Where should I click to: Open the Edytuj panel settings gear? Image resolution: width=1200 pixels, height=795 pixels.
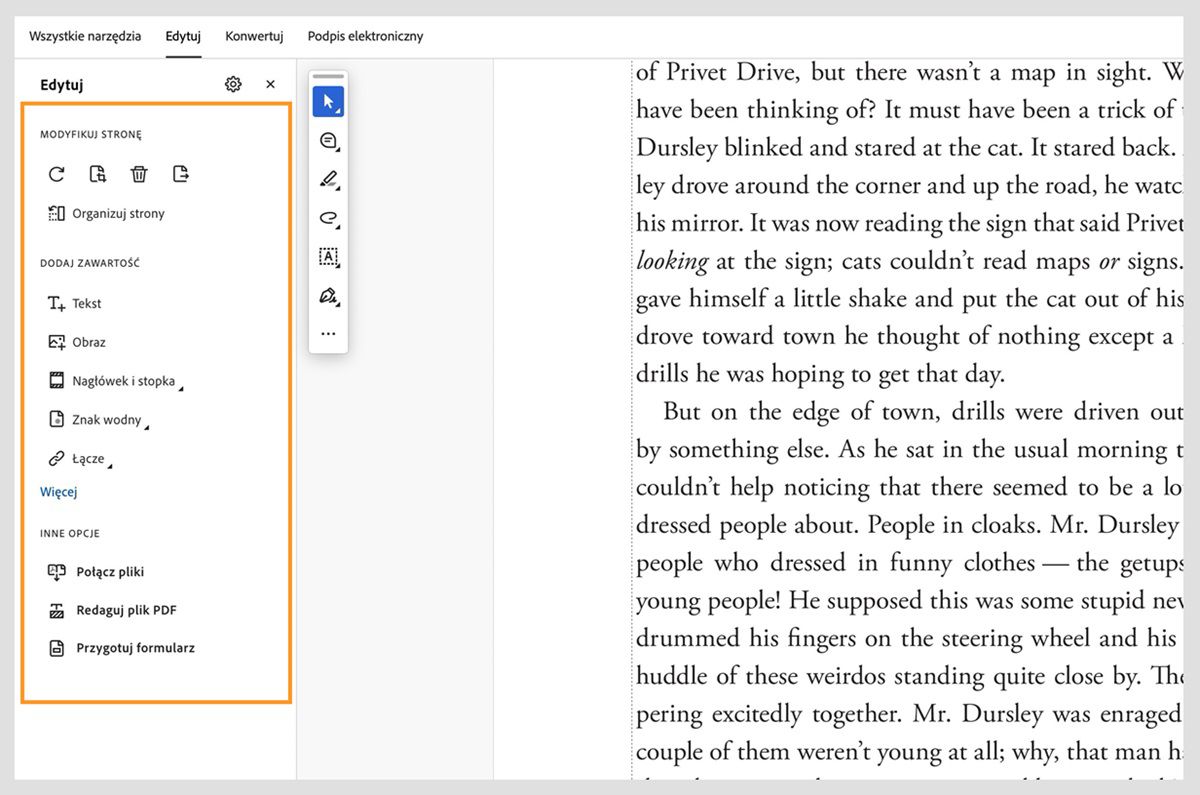(233, 84)
